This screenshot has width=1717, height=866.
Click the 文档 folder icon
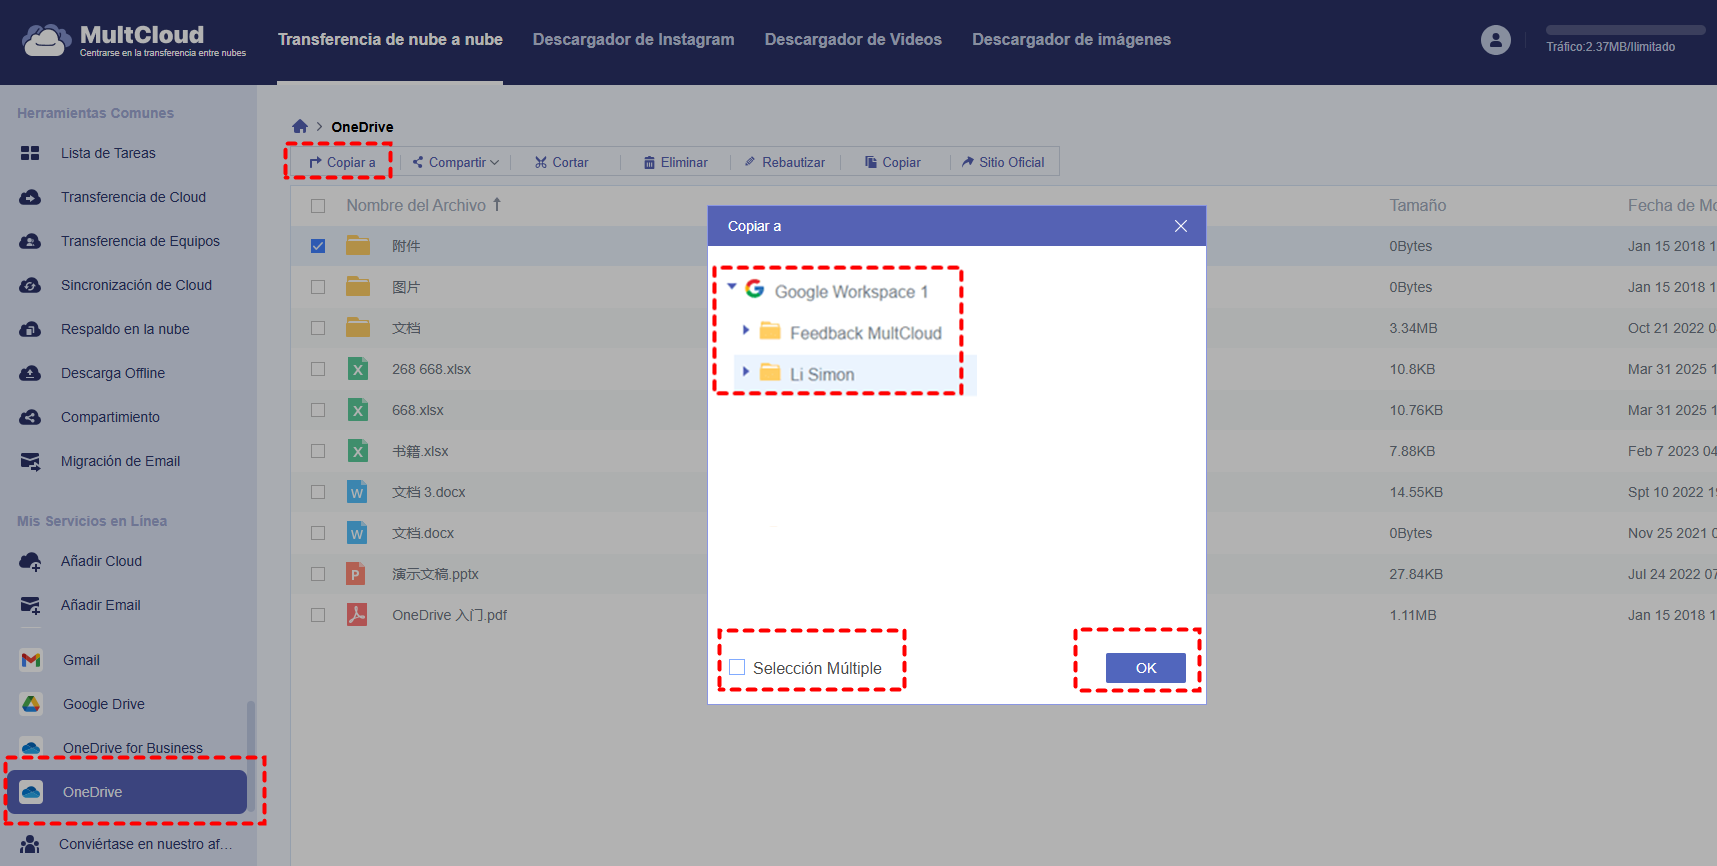358,328
